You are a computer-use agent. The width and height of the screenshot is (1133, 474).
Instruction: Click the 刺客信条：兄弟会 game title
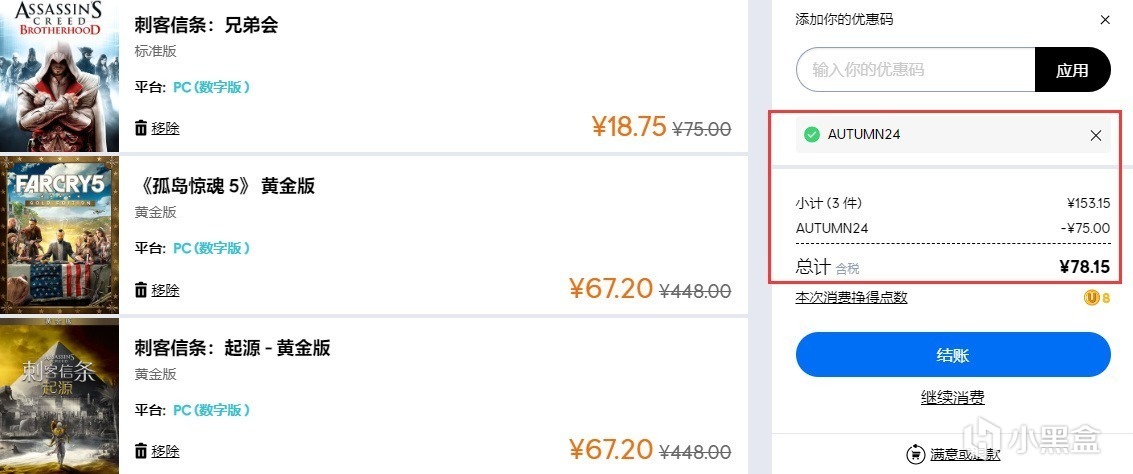point(206,25)
